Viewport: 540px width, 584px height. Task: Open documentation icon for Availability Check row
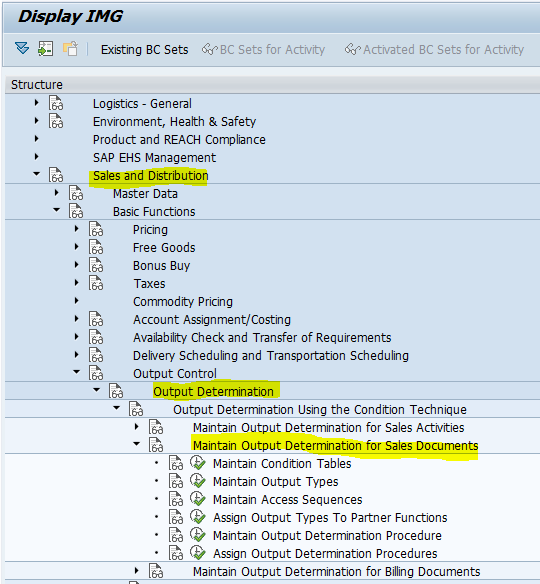point(96,337)
